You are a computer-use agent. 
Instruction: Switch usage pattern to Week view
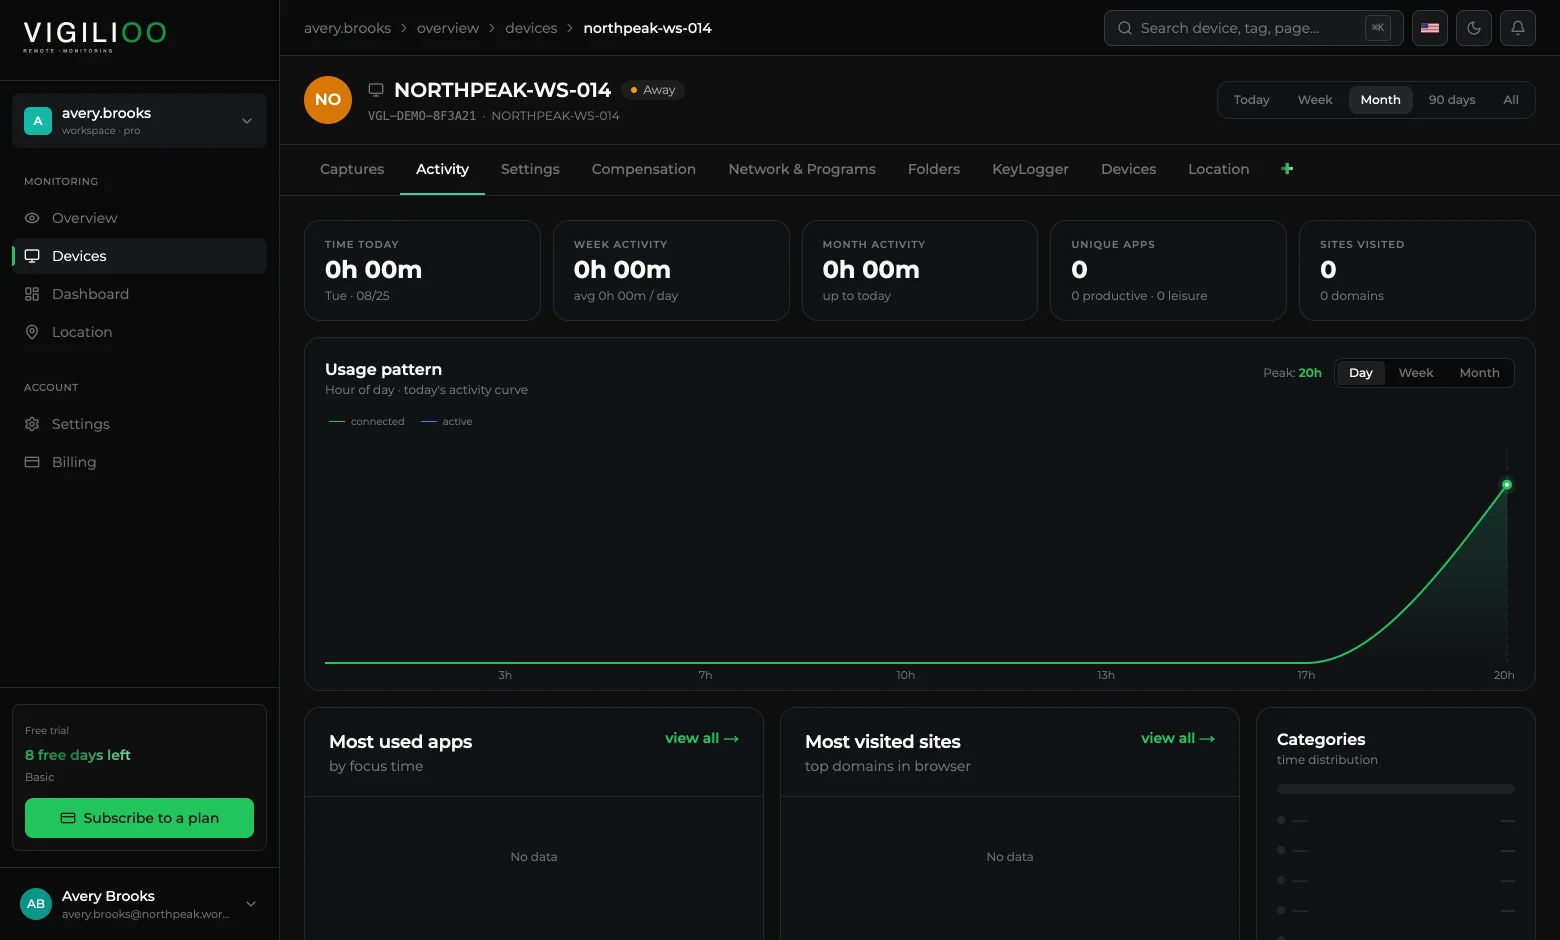[1416, 373]
